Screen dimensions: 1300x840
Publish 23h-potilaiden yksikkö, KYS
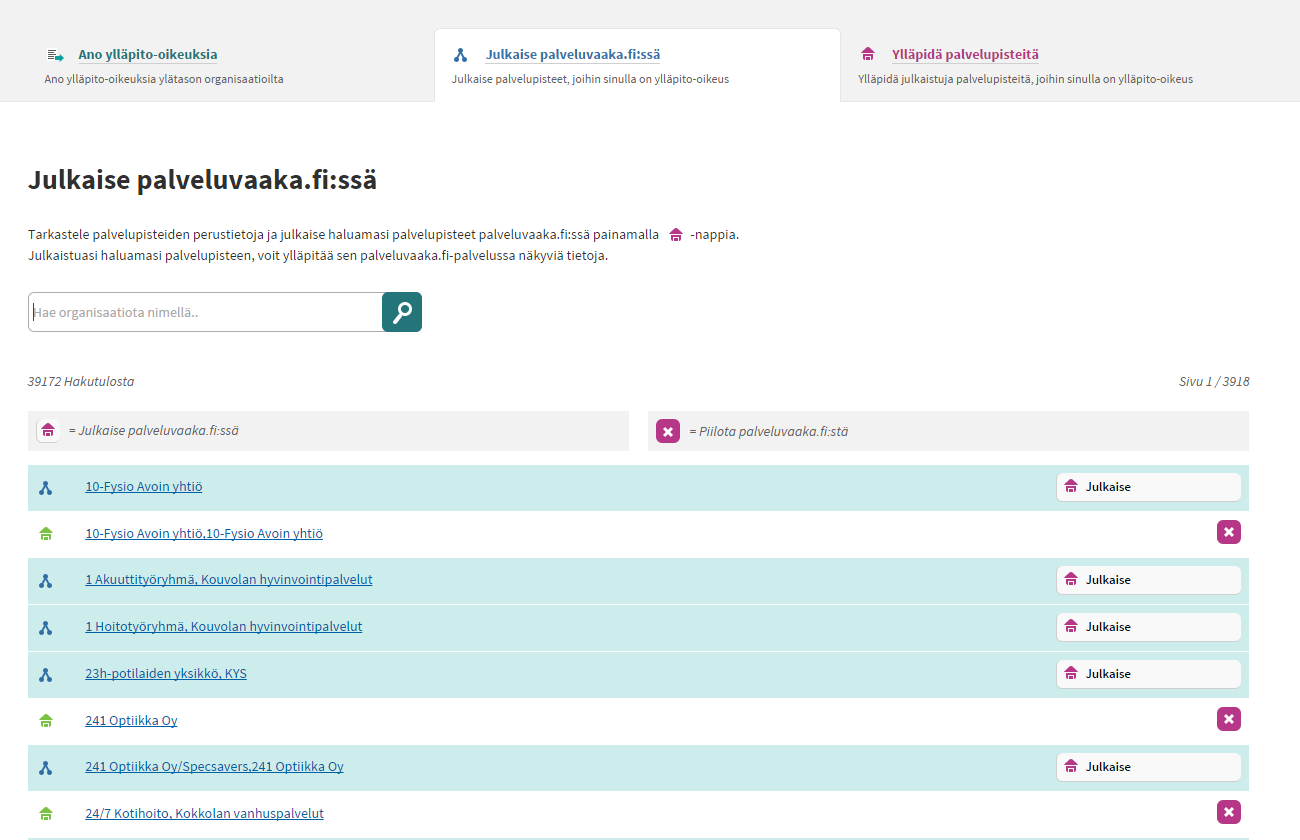point(1149,674)
